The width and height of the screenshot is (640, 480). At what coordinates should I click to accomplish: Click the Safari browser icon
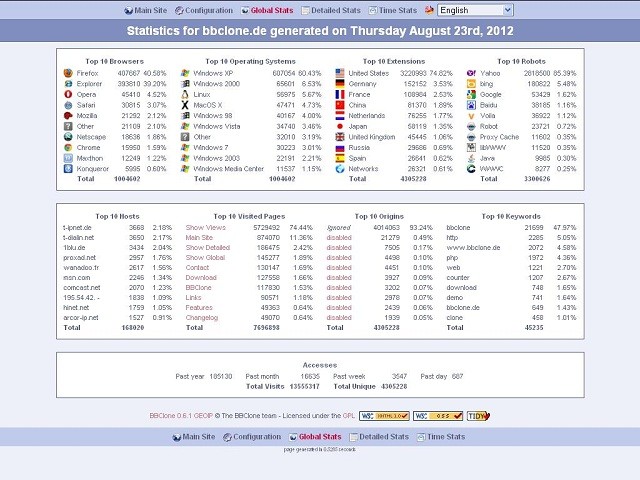[x=68, y=105]
